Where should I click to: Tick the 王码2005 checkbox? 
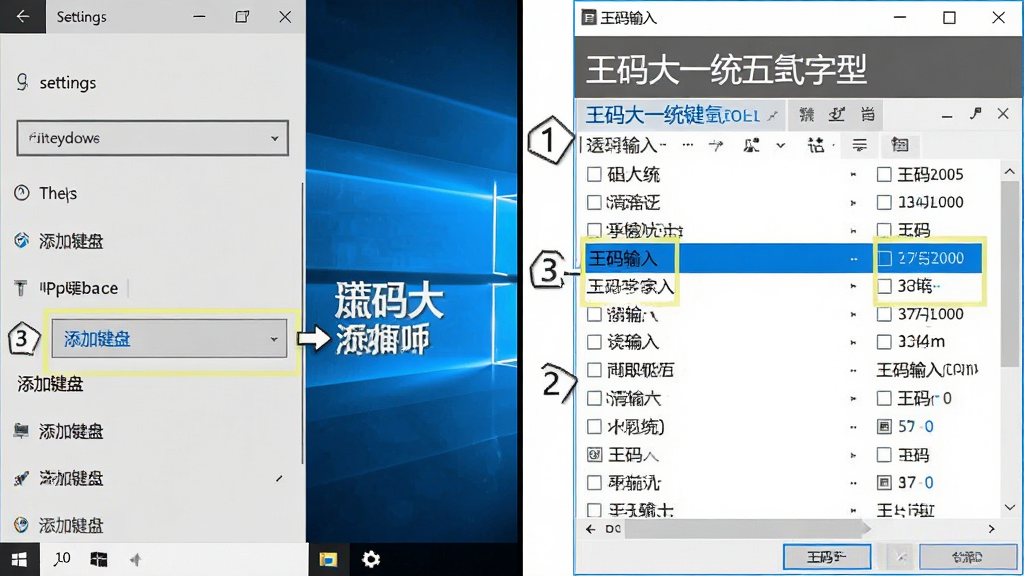(884, 174)
